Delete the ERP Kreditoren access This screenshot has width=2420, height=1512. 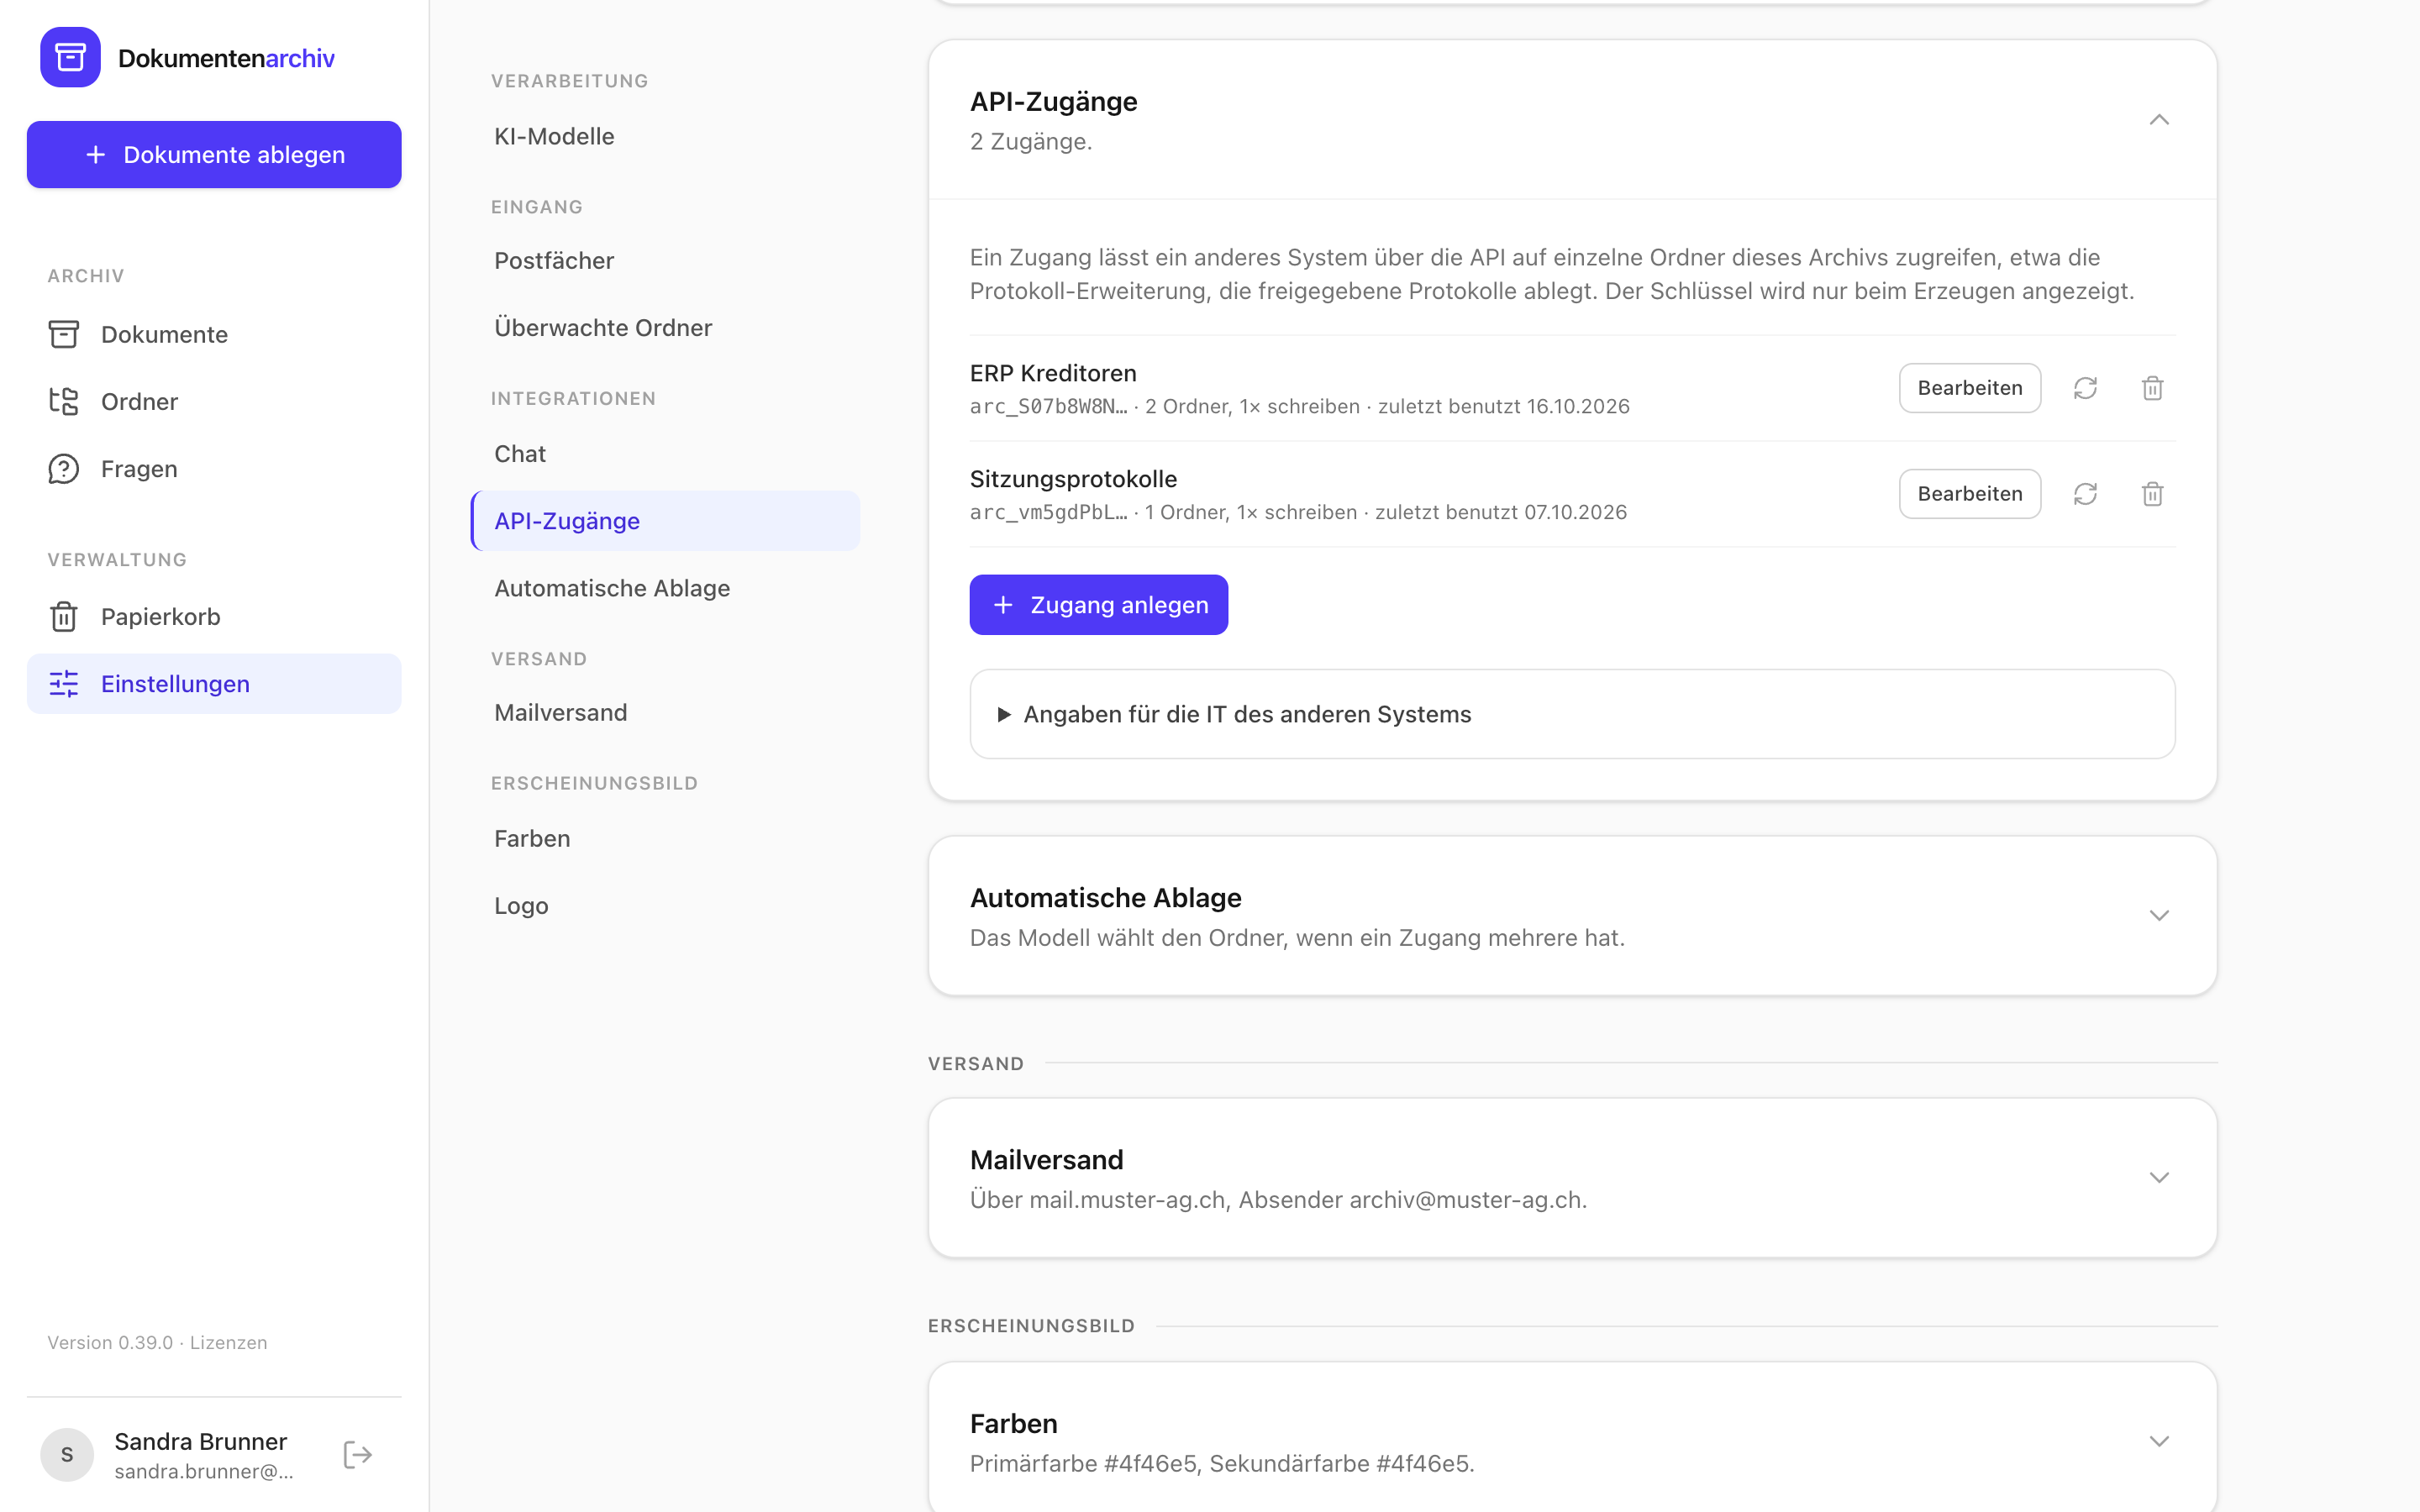[x=2152, y=388]
